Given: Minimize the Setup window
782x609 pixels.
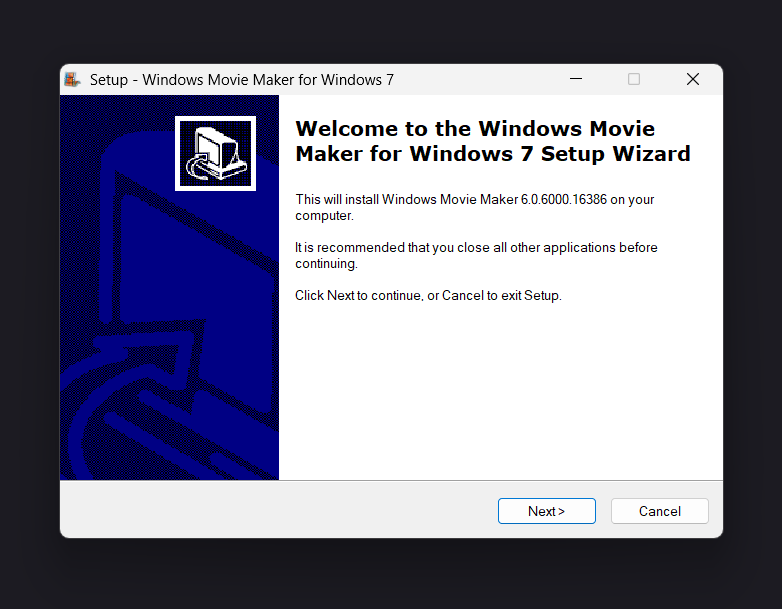Looking at the screenshot, I should (576, 79).
